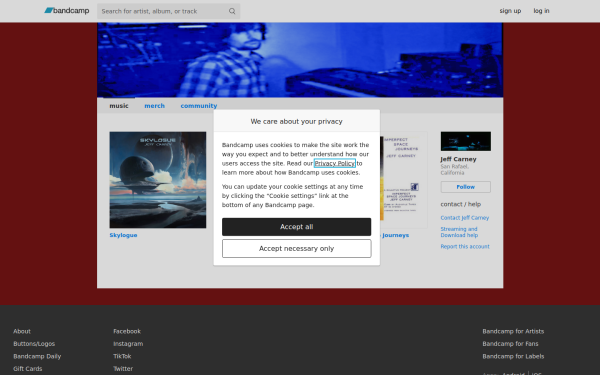Open the Journeys album title link
This screenshot has width=600, height=375.
pyautogui.click(x=395, y=235)
